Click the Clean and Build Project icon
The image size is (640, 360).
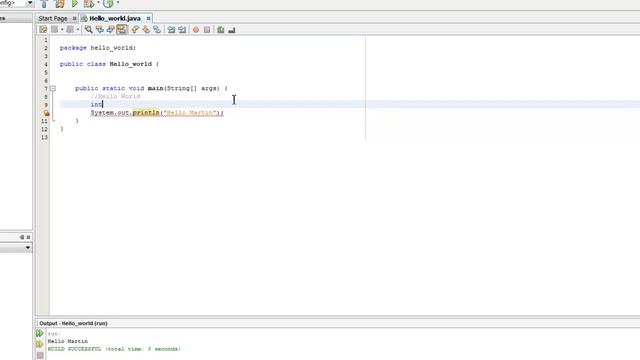pos(60,4)
